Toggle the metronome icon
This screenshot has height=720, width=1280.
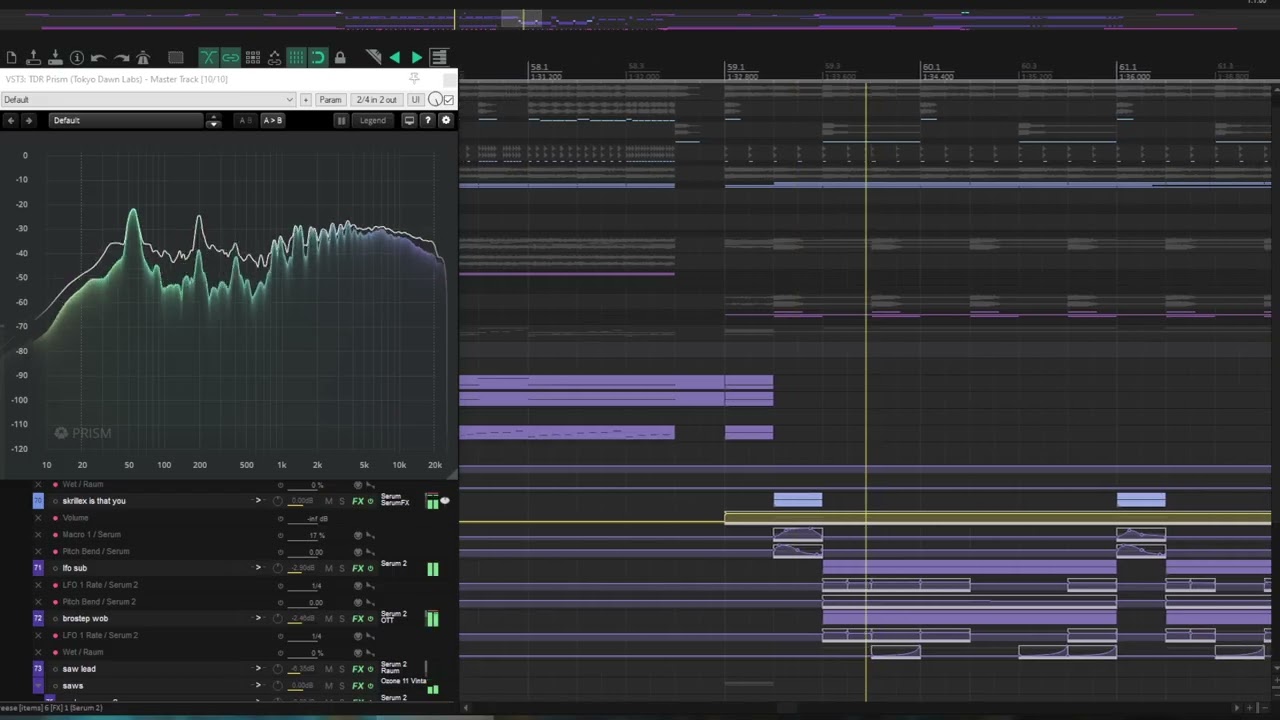143,58
